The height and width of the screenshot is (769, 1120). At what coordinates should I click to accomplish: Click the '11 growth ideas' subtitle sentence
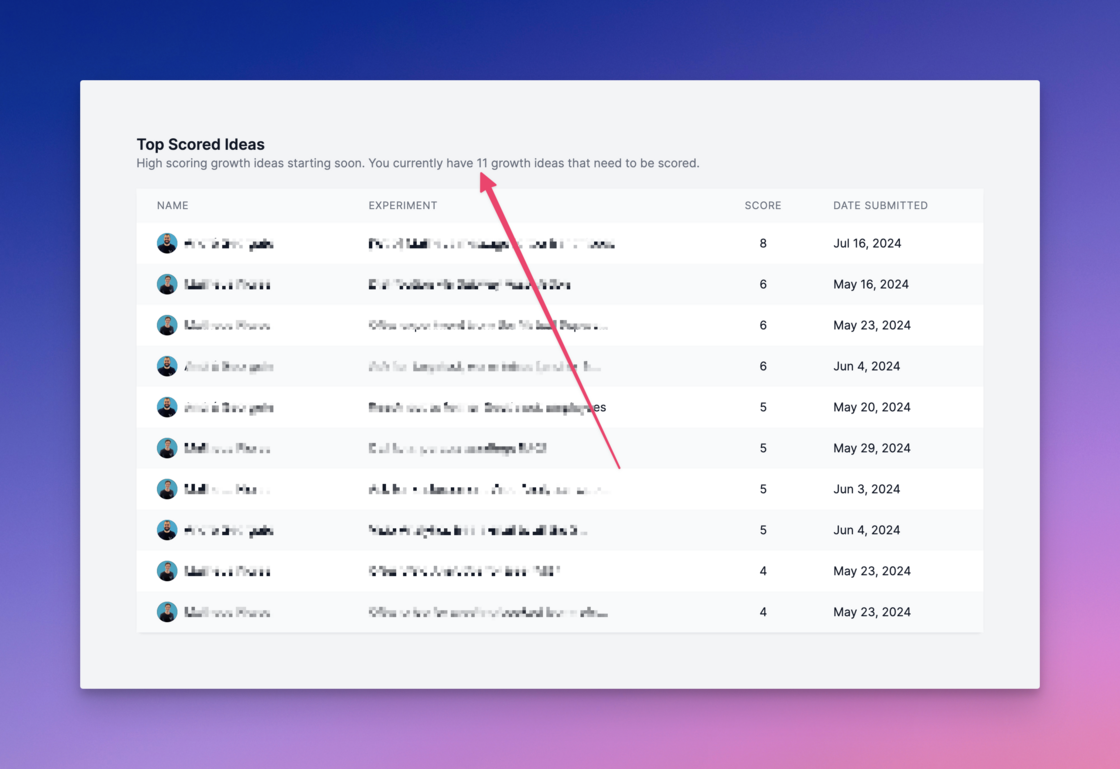click(418, 164)
